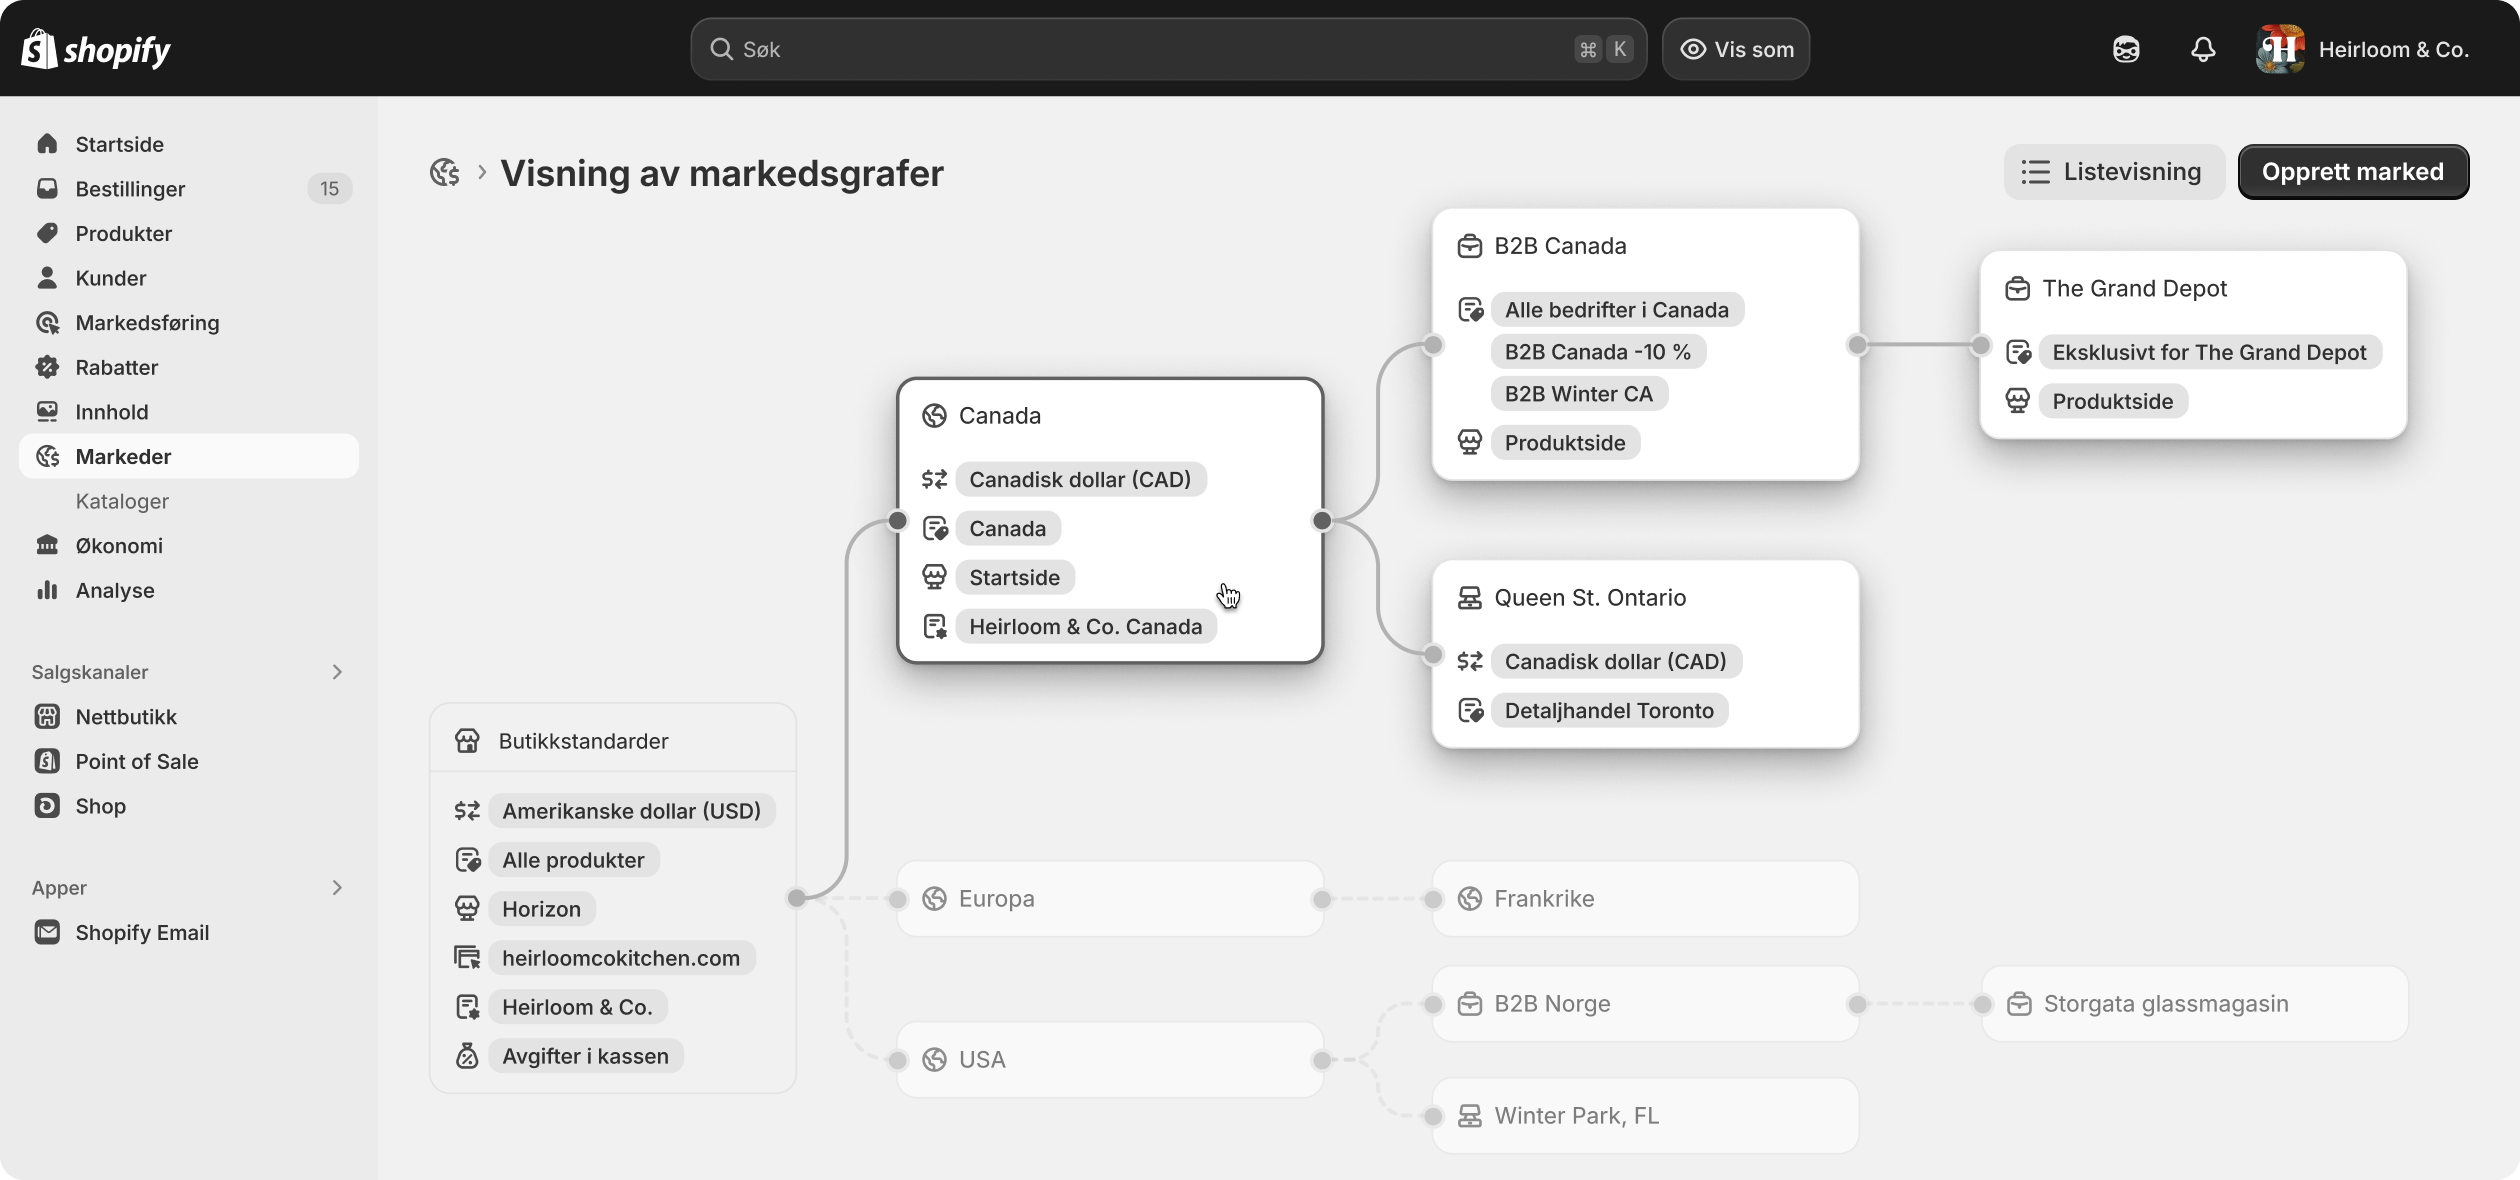Open Rabatter in the sidebar
Viewport: 2520px width, 1180px height.
pyautogui.click(x=188, y=367)
